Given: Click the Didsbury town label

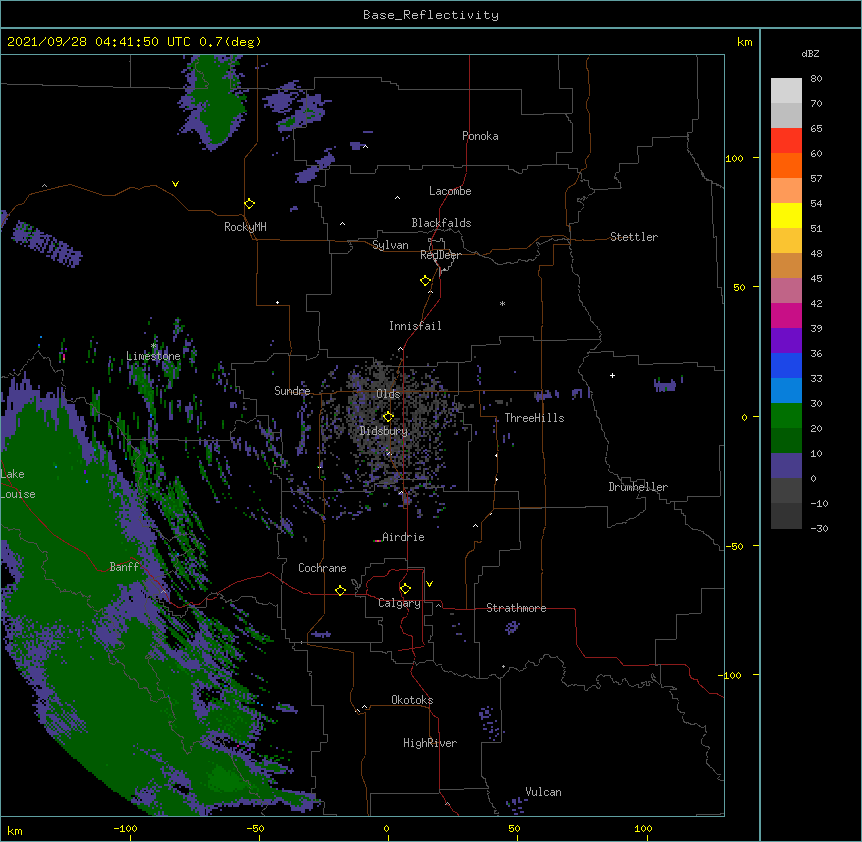Looking at the screenshot, I should click(384, 431).
